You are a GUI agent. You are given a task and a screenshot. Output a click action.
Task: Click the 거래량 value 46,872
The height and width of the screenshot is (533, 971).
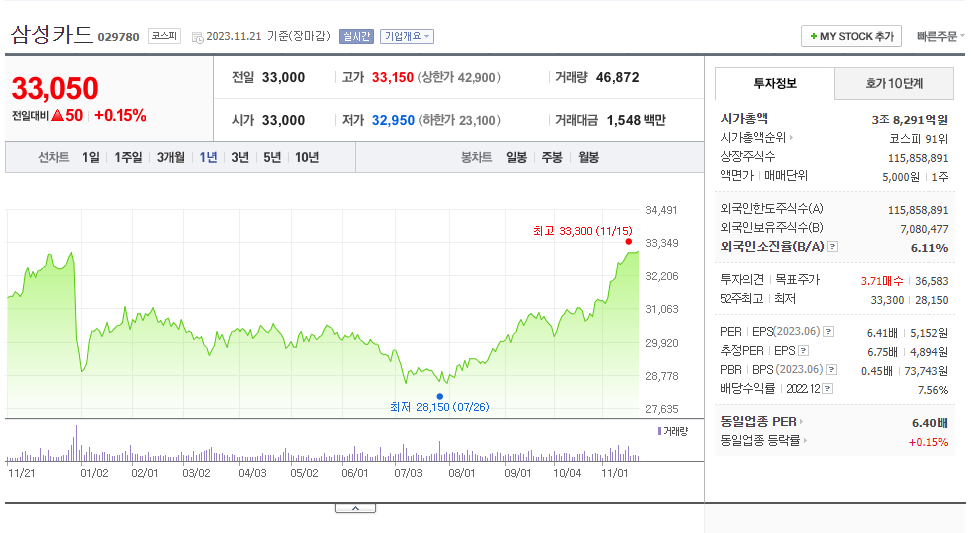pyautogui.click(x=617, y=77)
